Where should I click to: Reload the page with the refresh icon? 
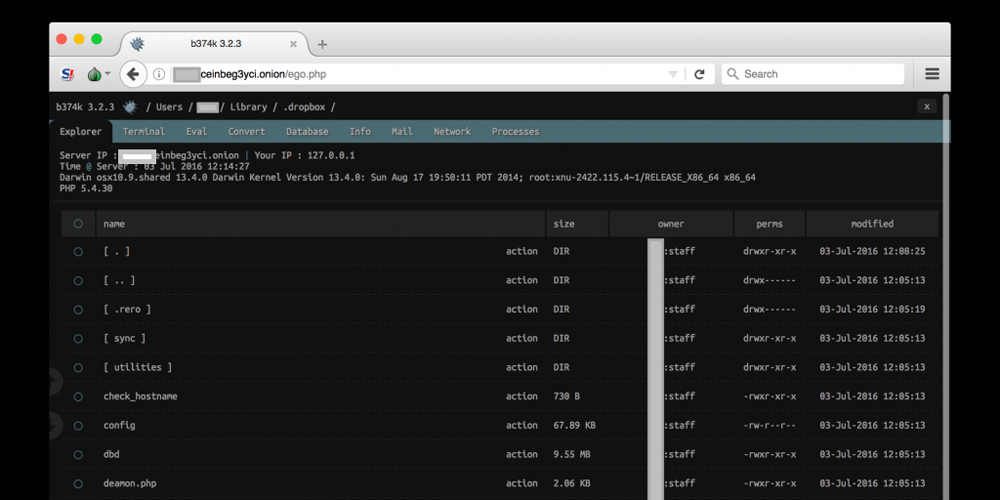pos(700,74)
